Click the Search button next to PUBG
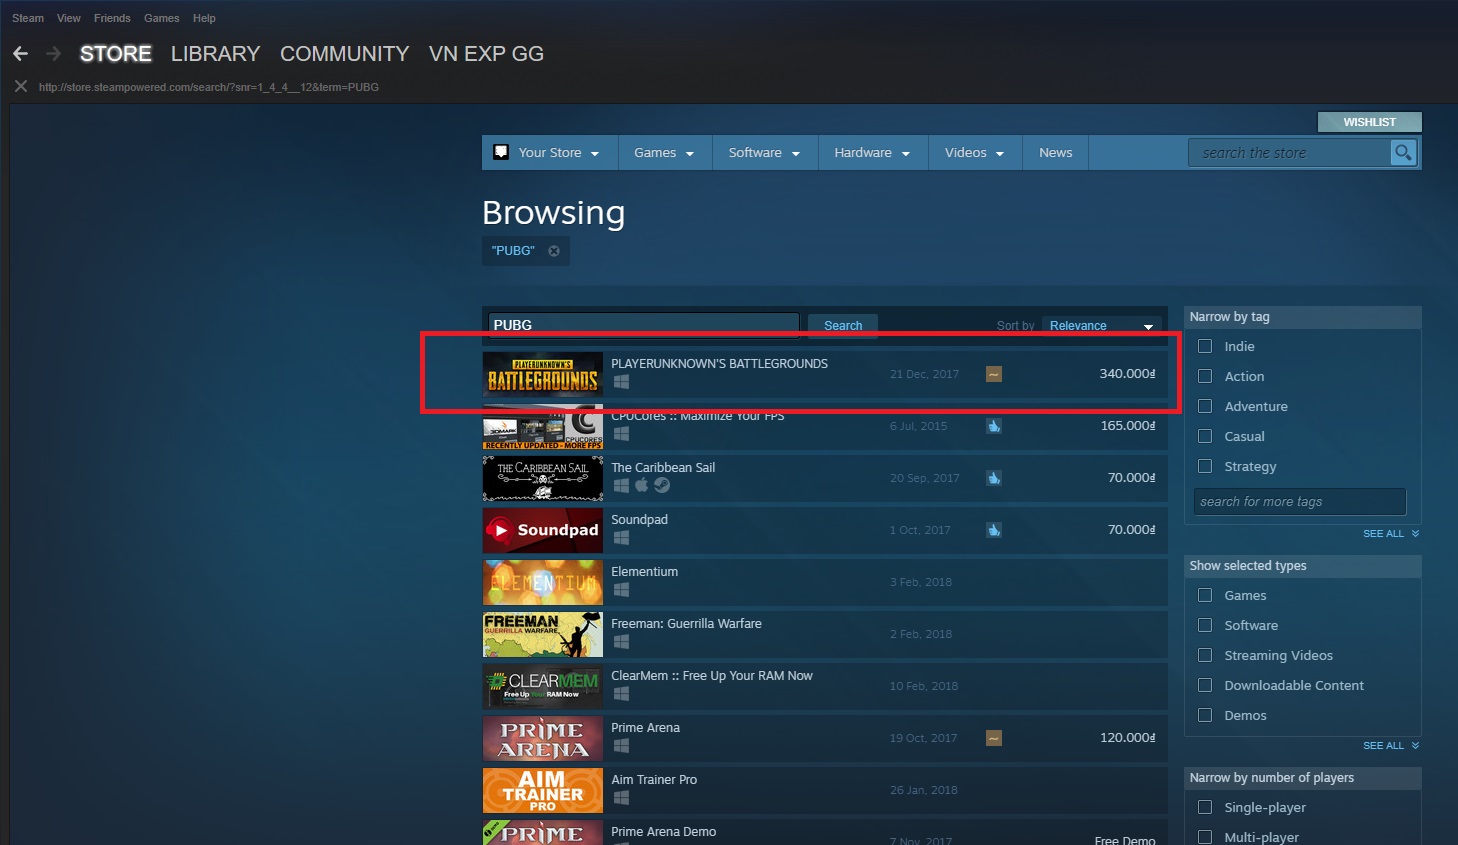Image resolution: width=1458 pixels, height=845 pixels. [x=843, y=326]
